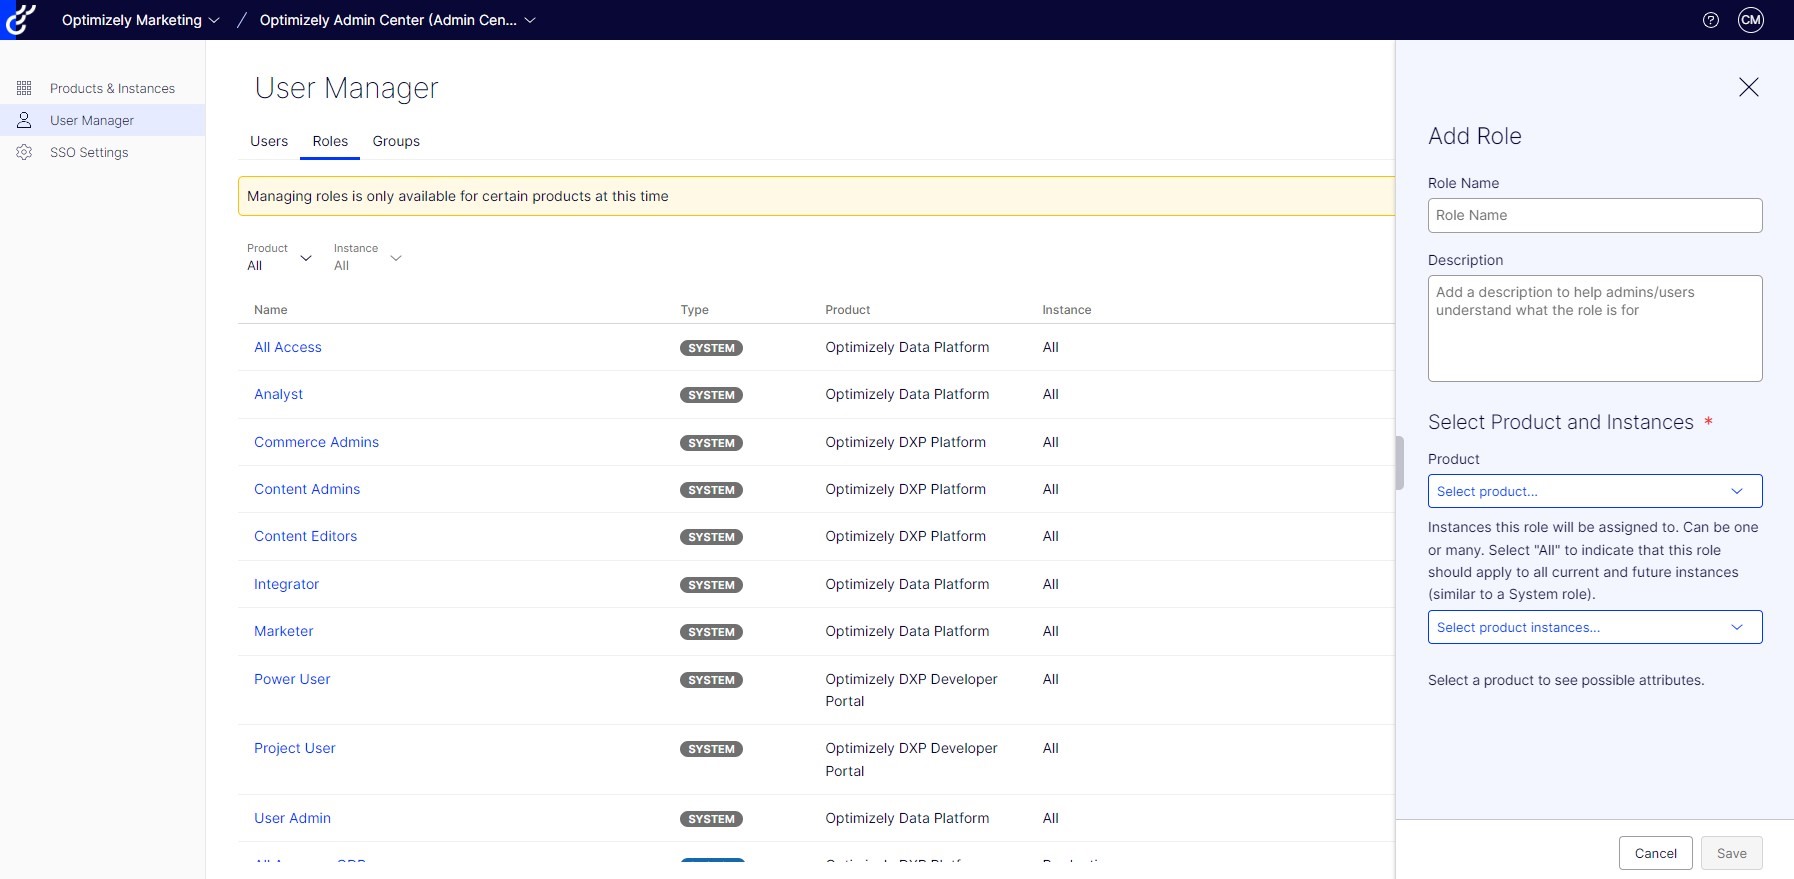
Task: Open the Analyst role
Action: [x=278, y=394]
